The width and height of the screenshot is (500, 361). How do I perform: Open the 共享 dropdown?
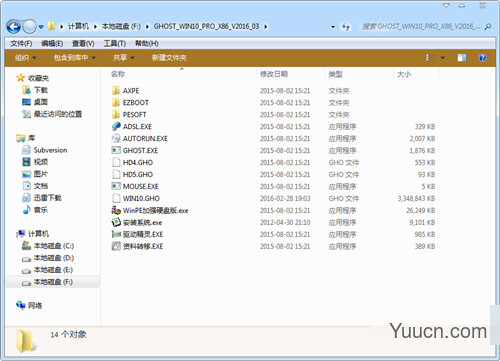(x=123, y=58)
